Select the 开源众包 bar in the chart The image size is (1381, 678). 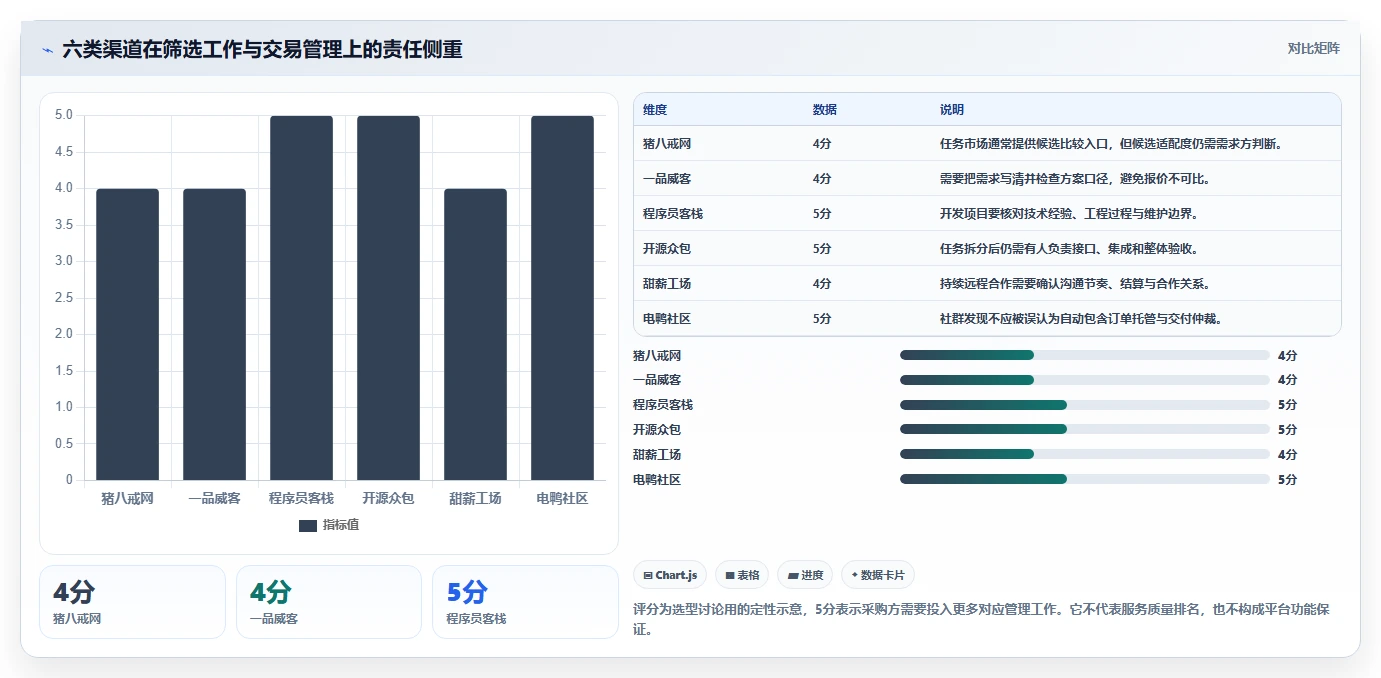[388, 298]
